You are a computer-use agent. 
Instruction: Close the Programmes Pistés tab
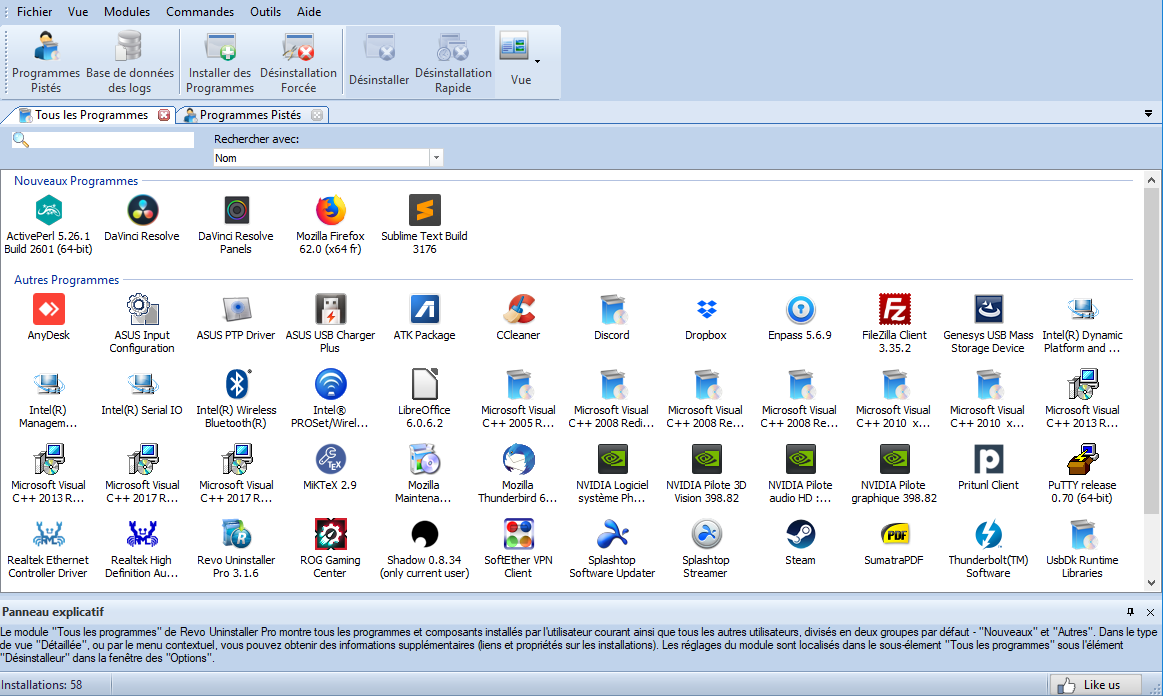click(x=317, y=115)
